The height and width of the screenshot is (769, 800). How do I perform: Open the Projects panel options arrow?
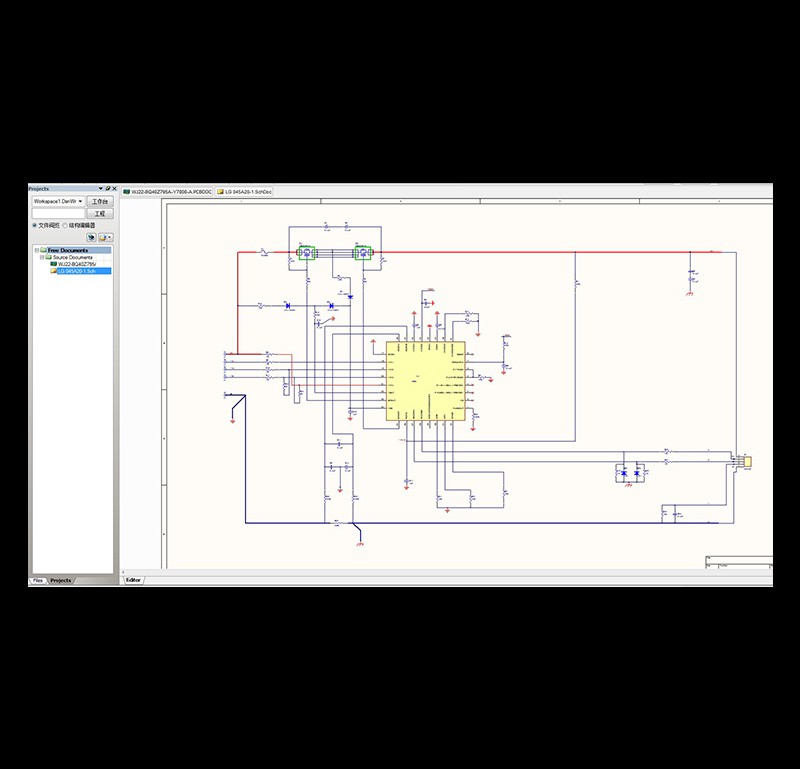101,189
